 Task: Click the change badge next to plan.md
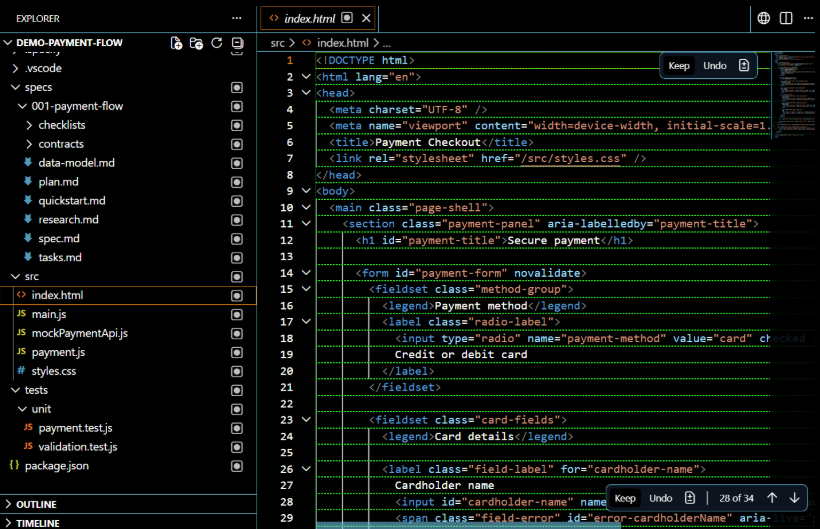237,182
